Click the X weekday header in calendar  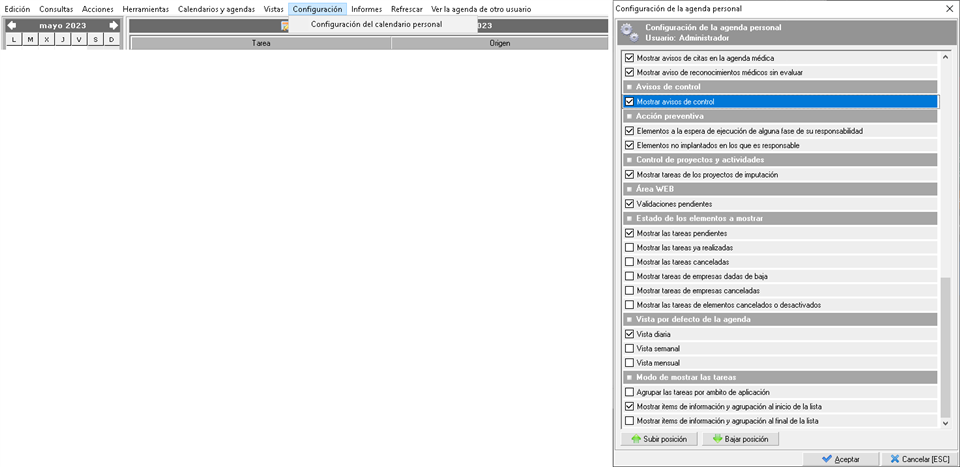[47, 39]
